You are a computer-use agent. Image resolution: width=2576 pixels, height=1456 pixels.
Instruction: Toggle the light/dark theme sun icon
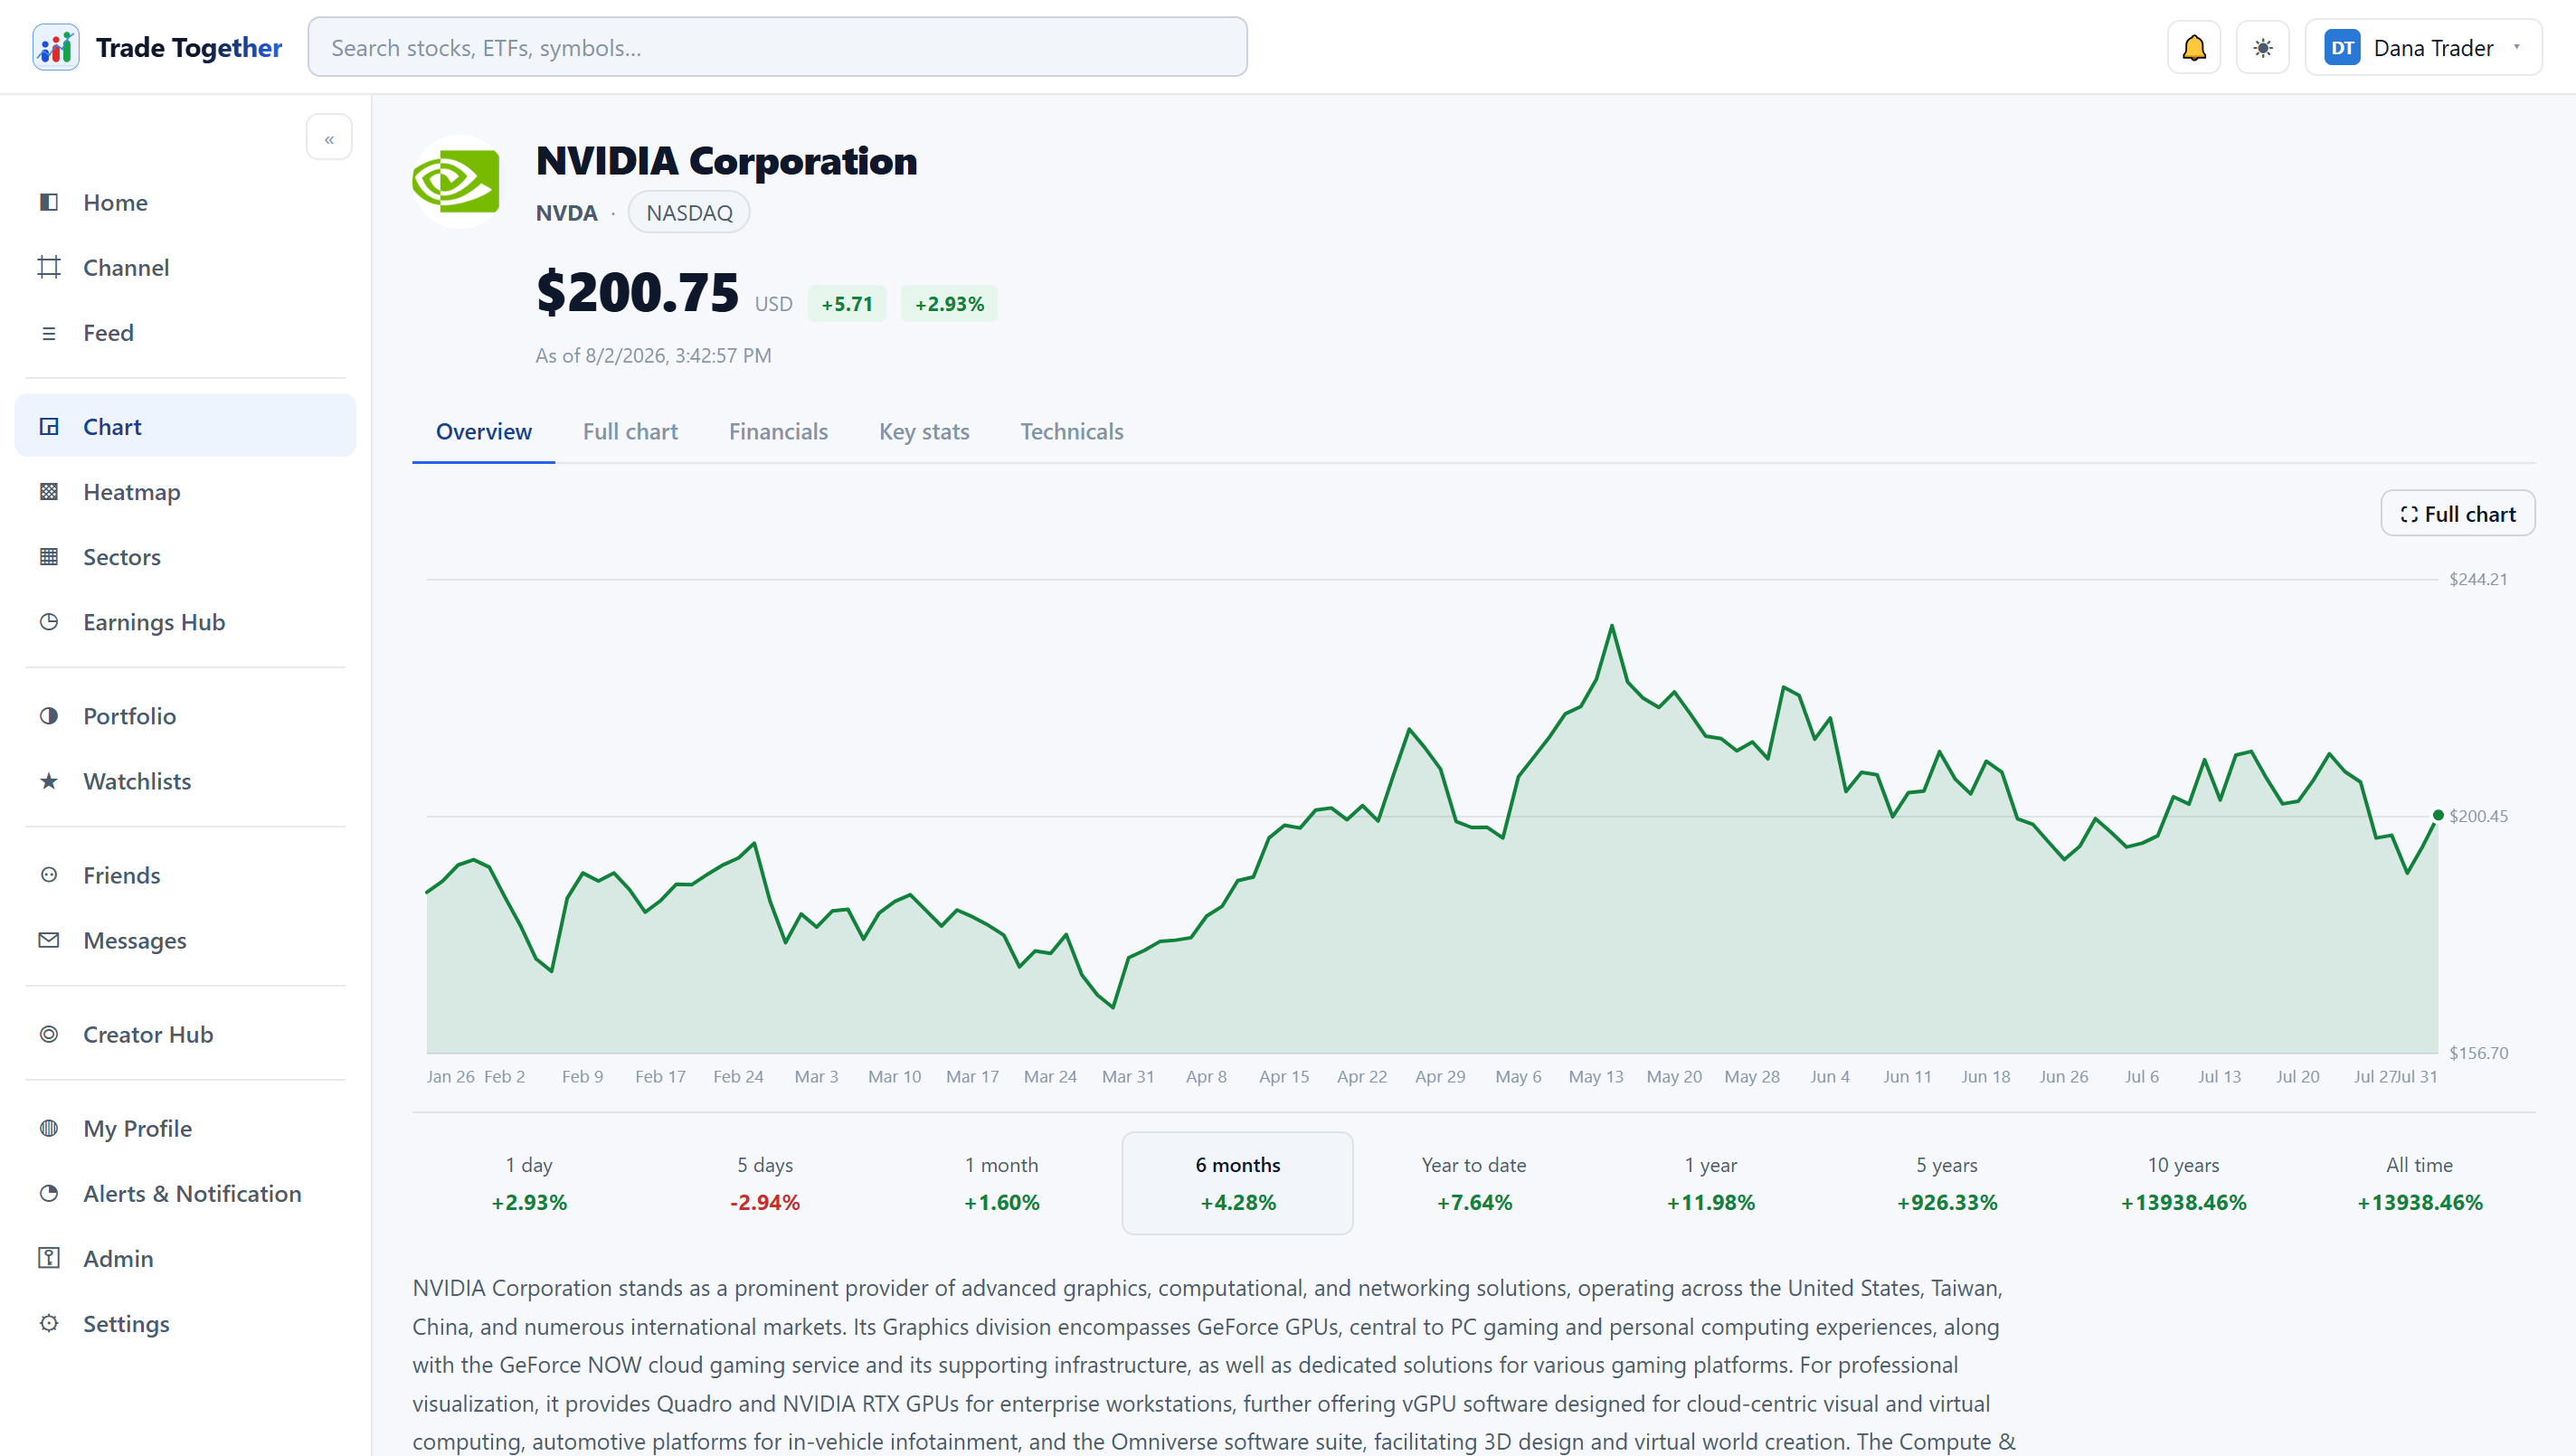point(2263,47)
